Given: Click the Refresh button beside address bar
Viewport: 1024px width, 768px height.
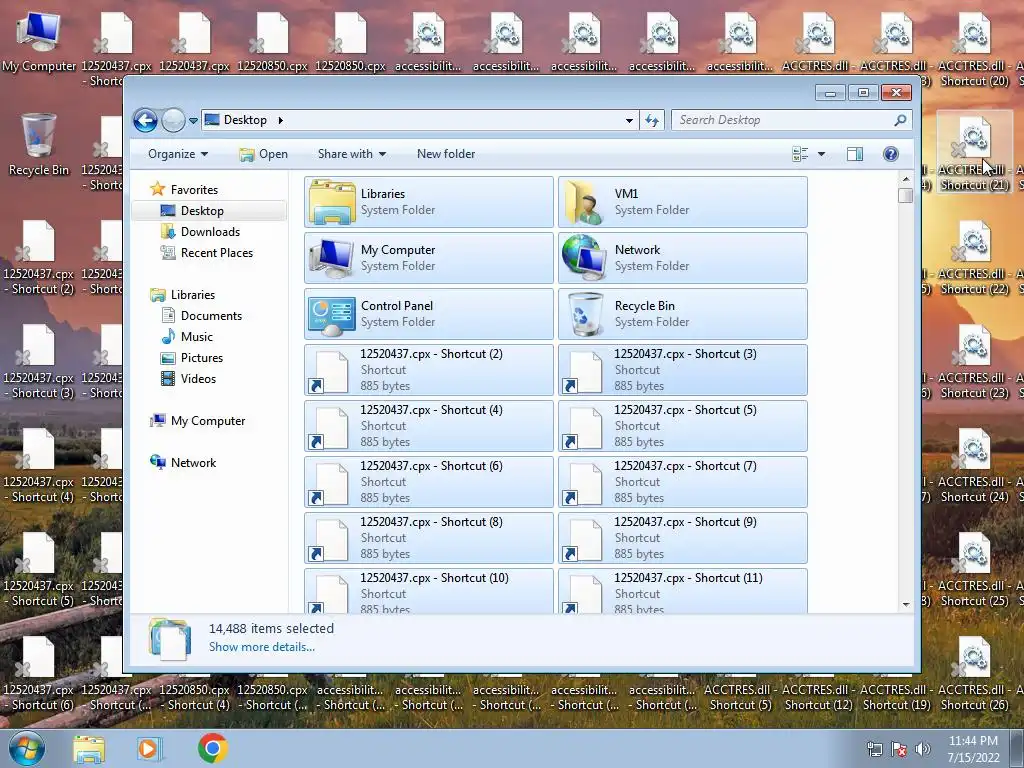Looking at the screenshot, I should point(652,120).
